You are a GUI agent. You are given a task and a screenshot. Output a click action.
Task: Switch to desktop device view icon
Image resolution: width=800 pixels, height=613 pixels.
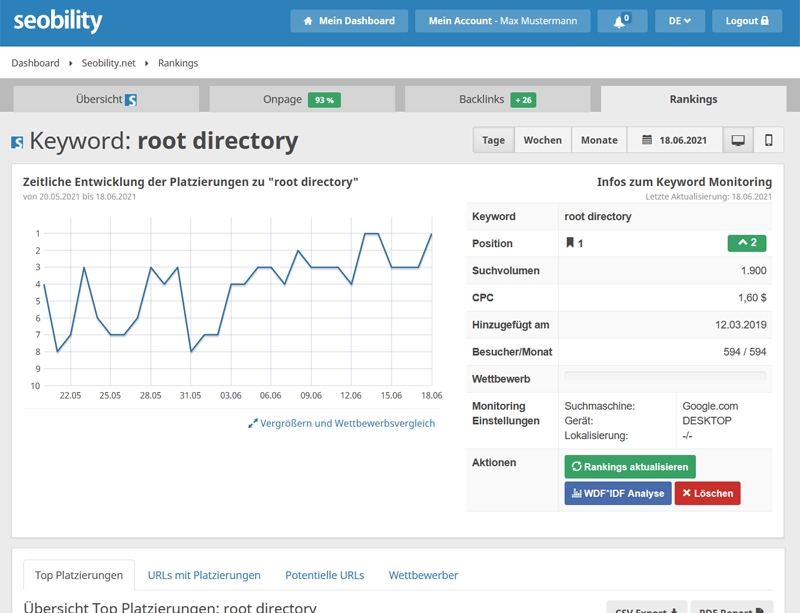click(x=738, y=140)
